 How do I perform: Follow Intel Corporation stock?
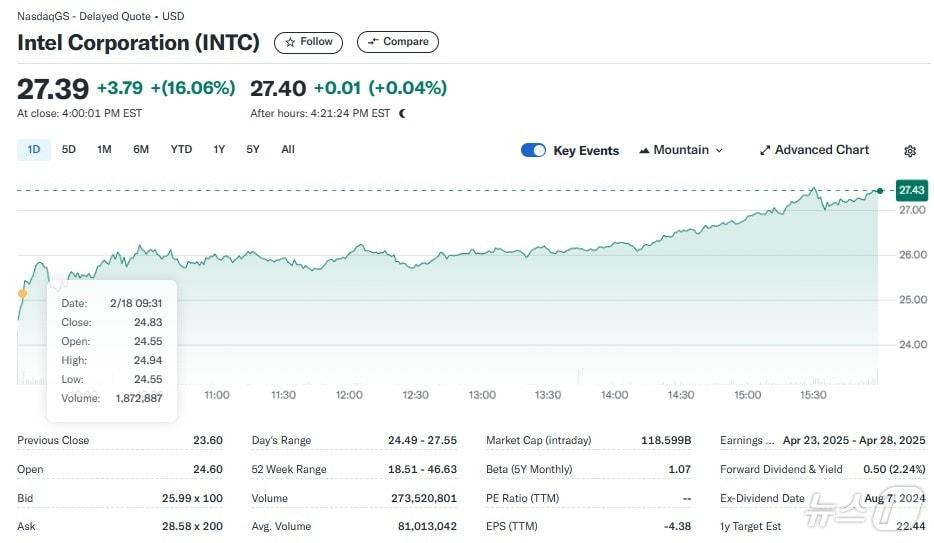tap(308, 42)
